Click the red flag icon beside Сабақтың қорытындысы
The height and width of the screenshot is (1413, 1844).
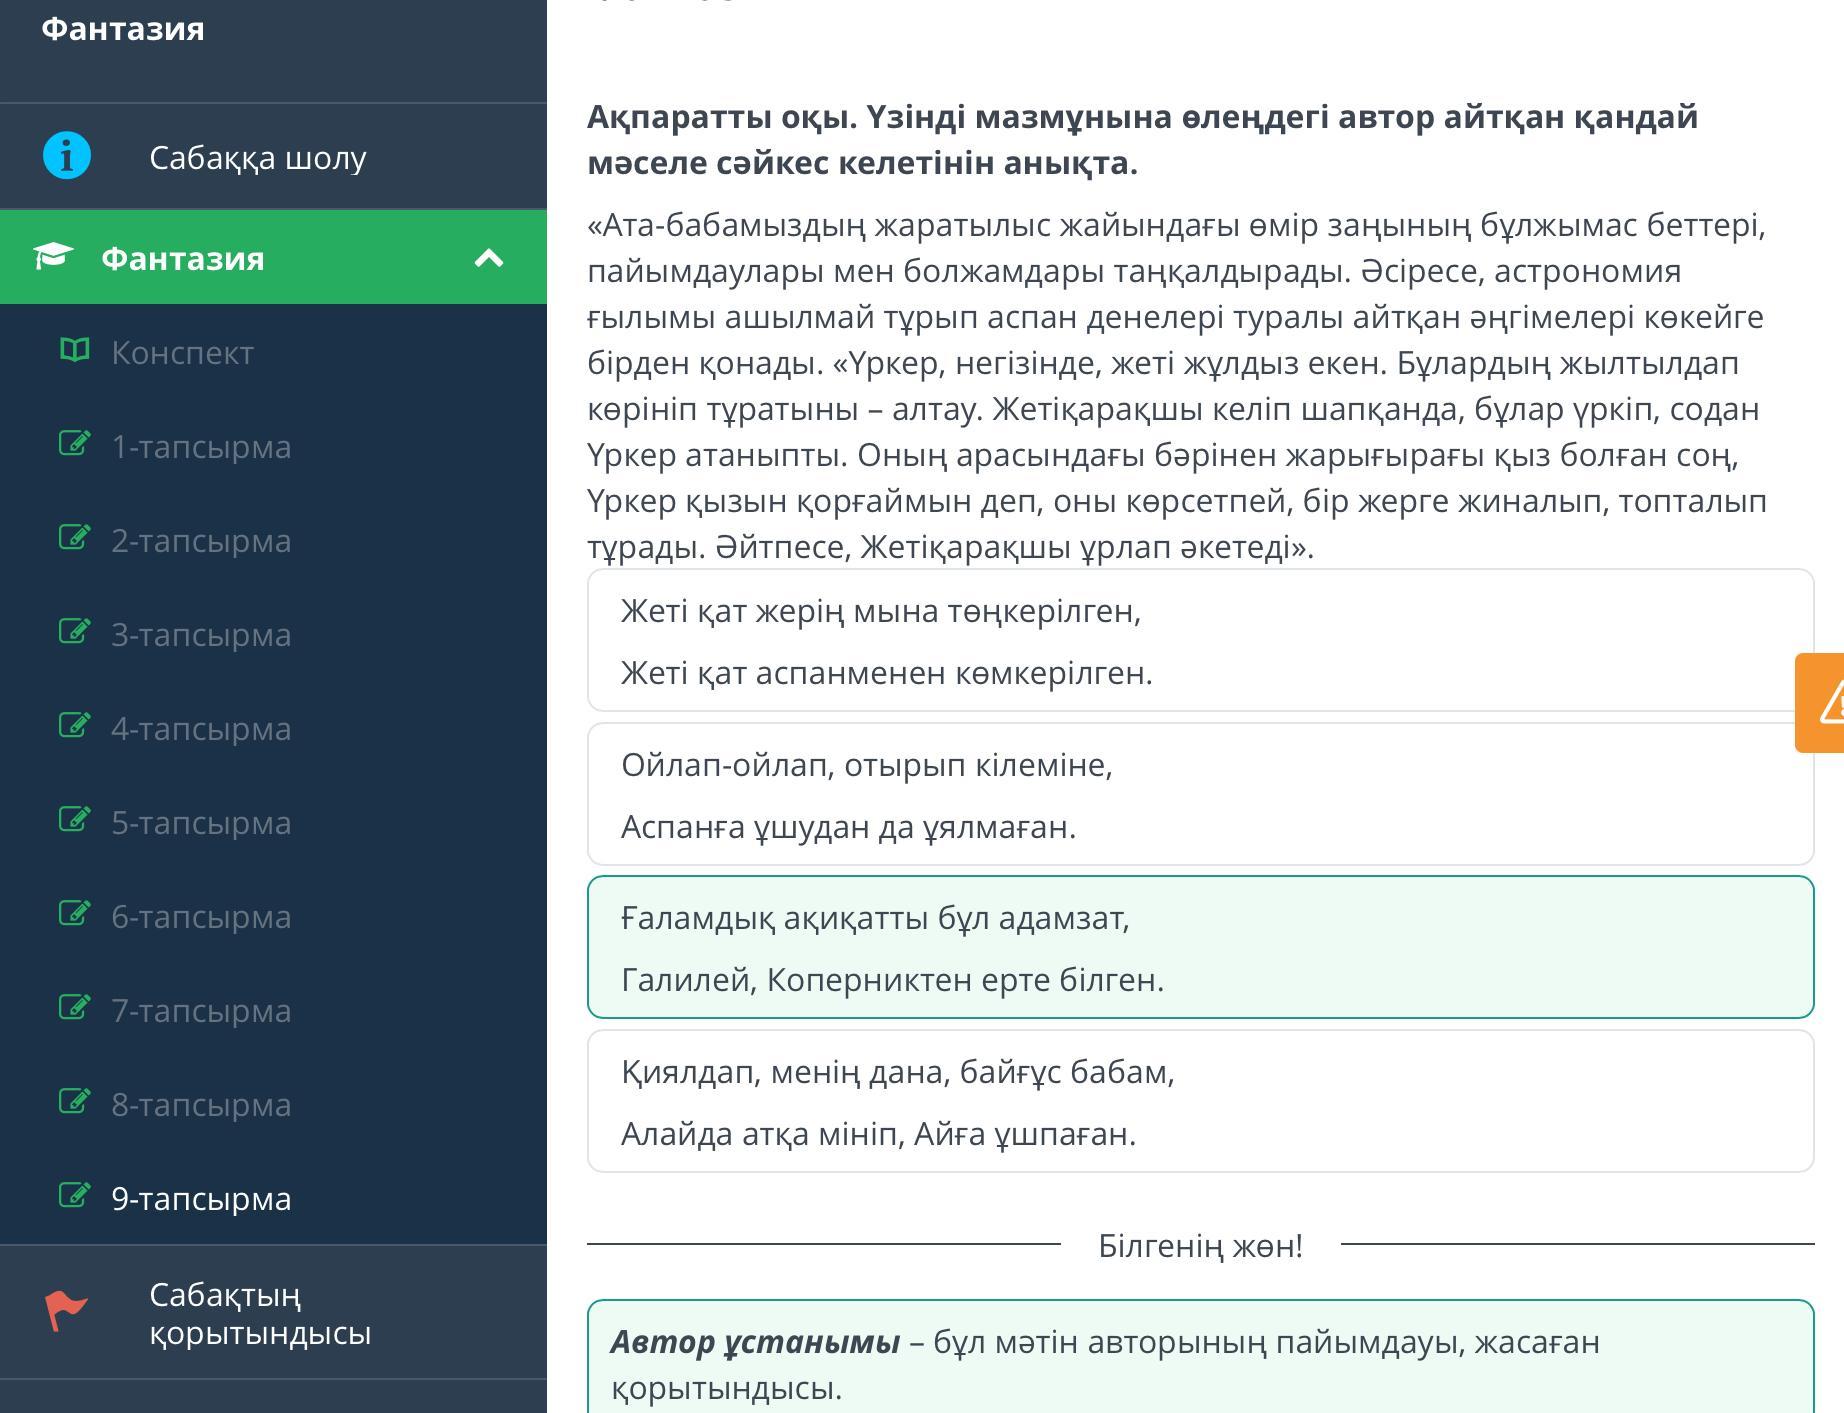[66, 1312]
